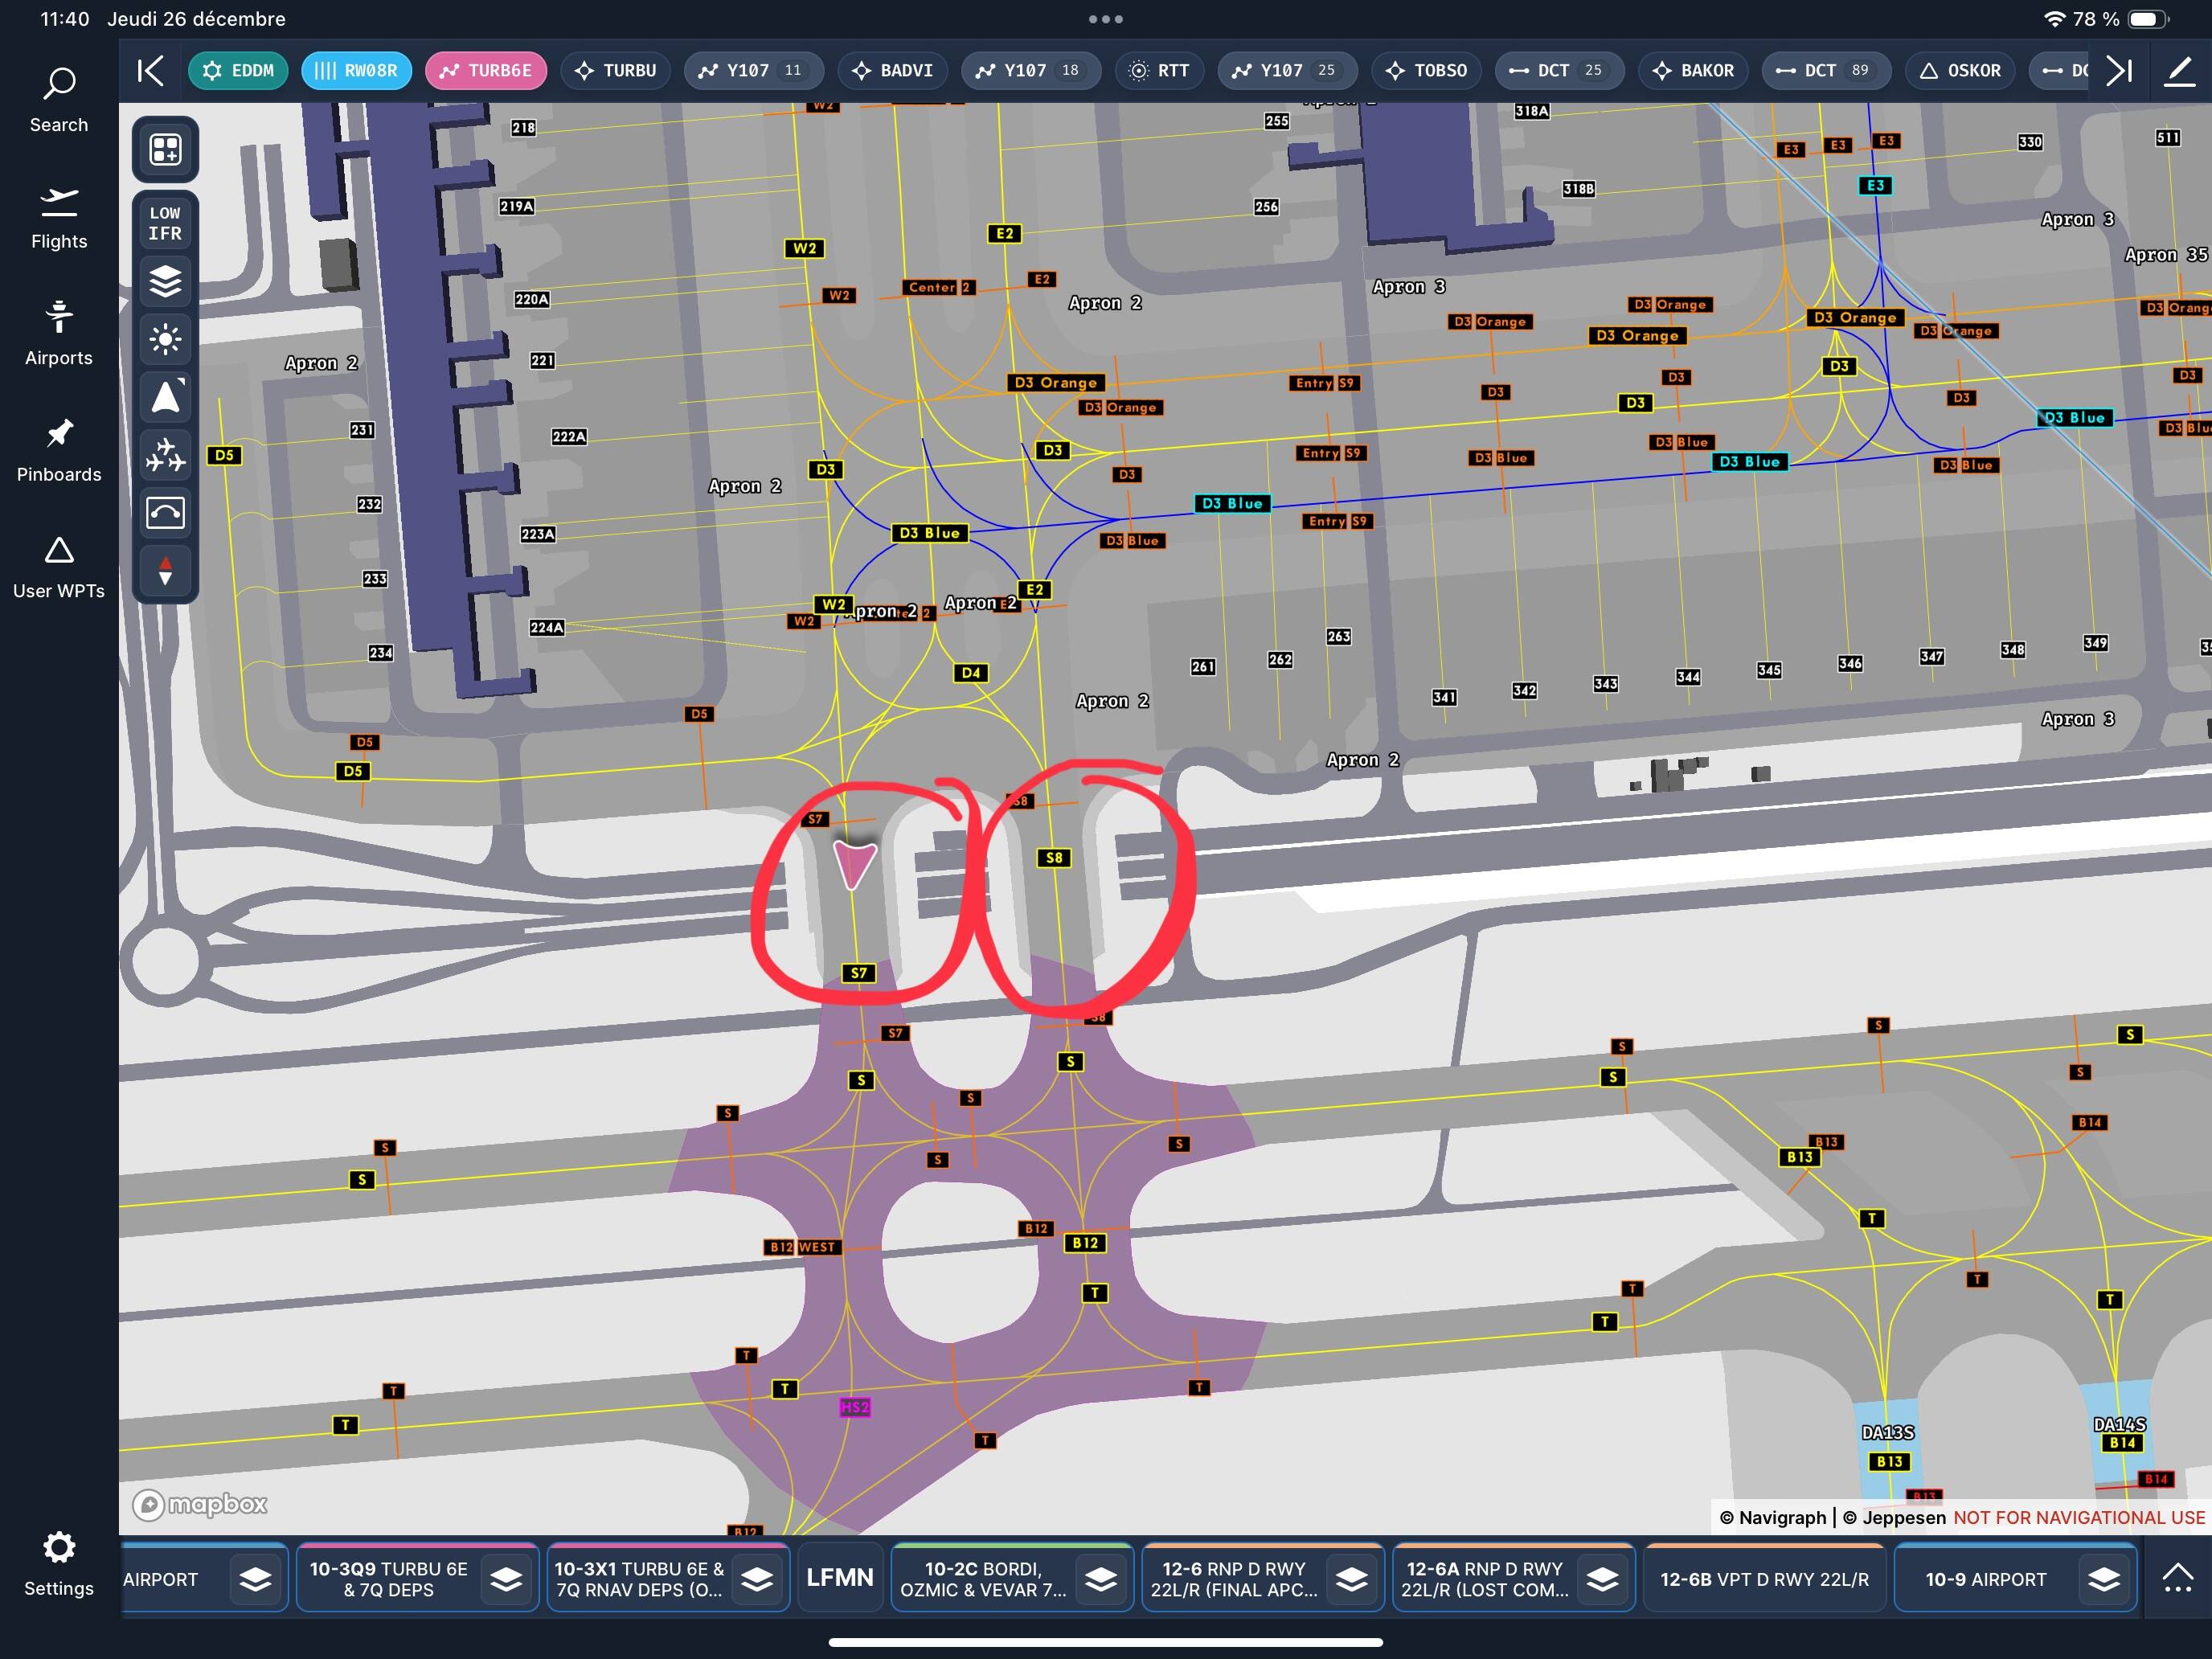Click the fit route to screen icon
The width and height of the screenshot is (2212, 1659).
coord(165,514)
